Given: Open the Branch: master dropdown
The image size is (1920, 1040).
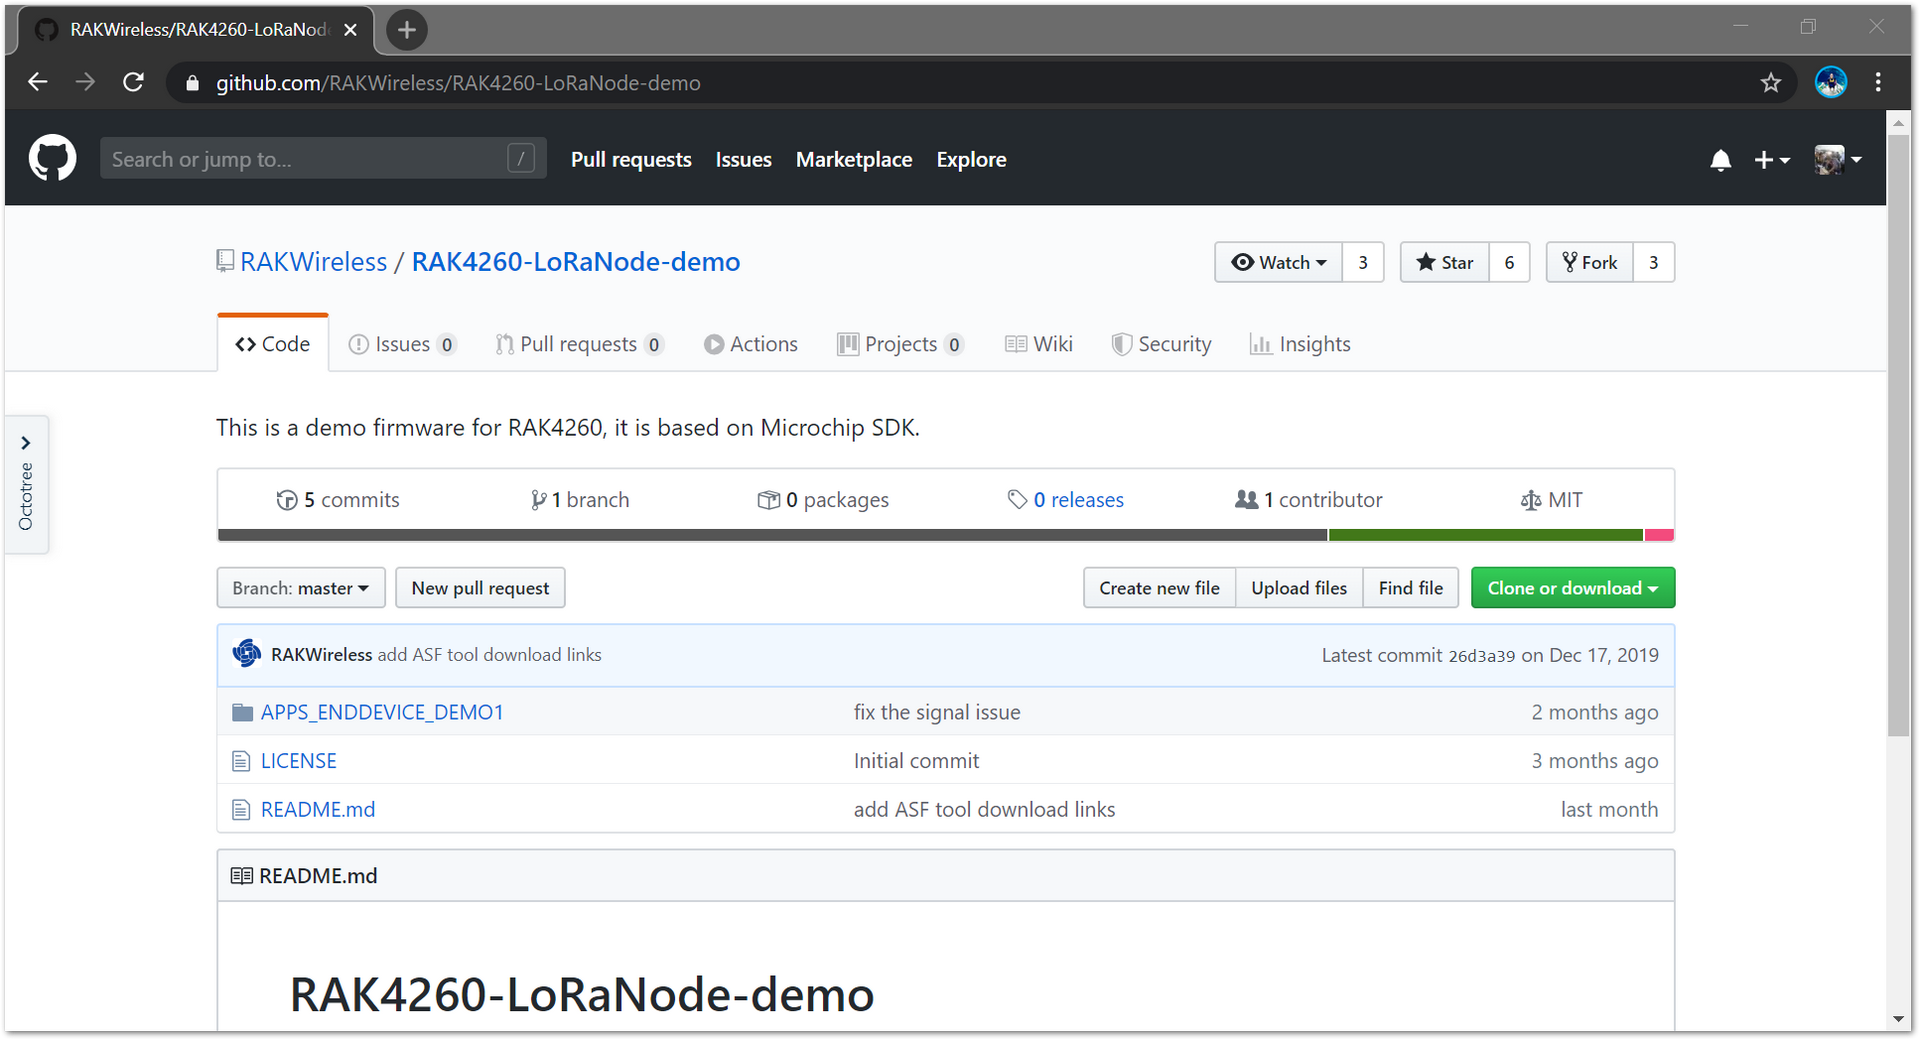Looking at the screenshot, I should pos(300,588).
